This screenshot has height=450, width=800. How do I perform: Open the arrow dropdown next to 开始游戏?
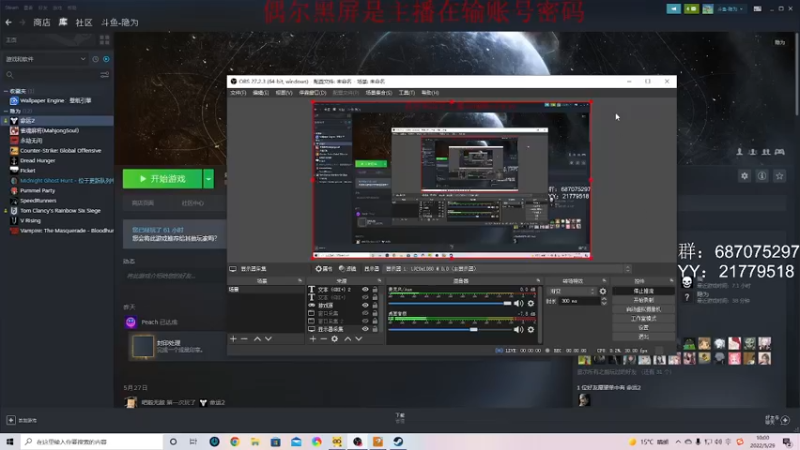coord(209,179)
